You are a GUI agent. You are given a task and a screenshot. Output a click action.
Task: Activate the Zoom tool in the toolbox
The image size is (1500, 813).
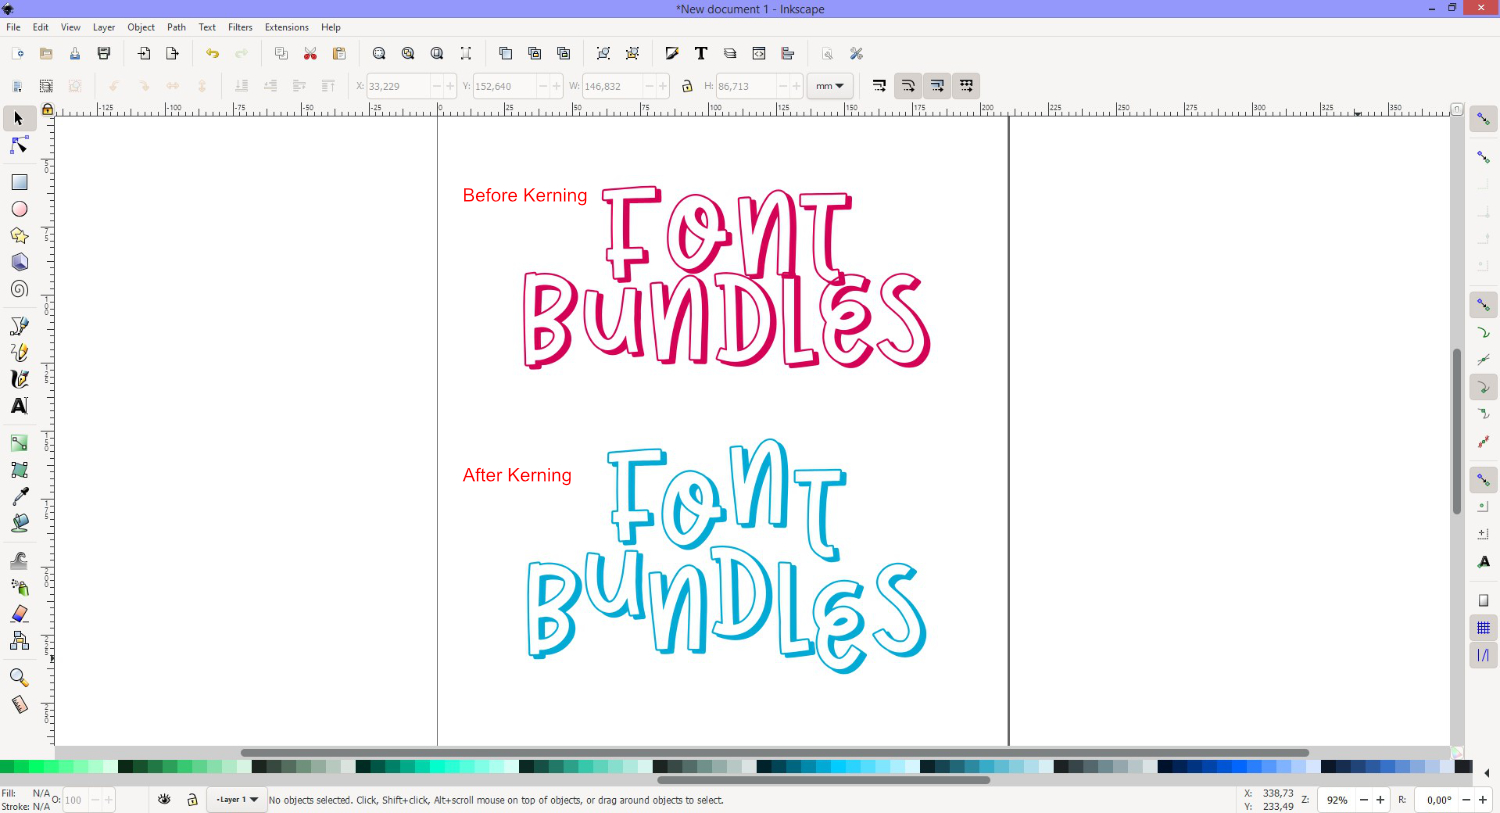(x=19, y=678)
